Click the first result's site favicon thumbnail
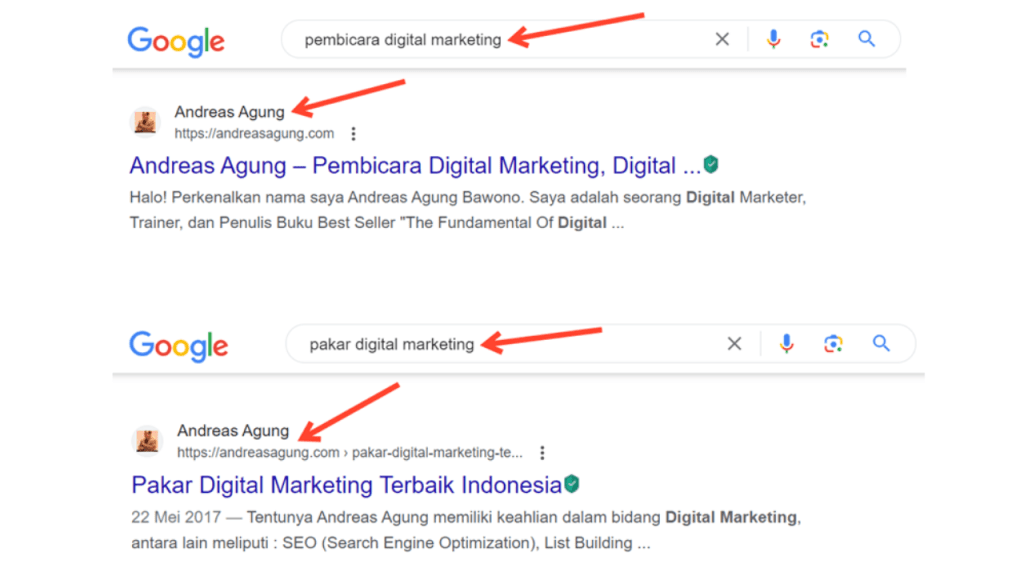This screenshot has width=1024, height=576. point(146,122)
